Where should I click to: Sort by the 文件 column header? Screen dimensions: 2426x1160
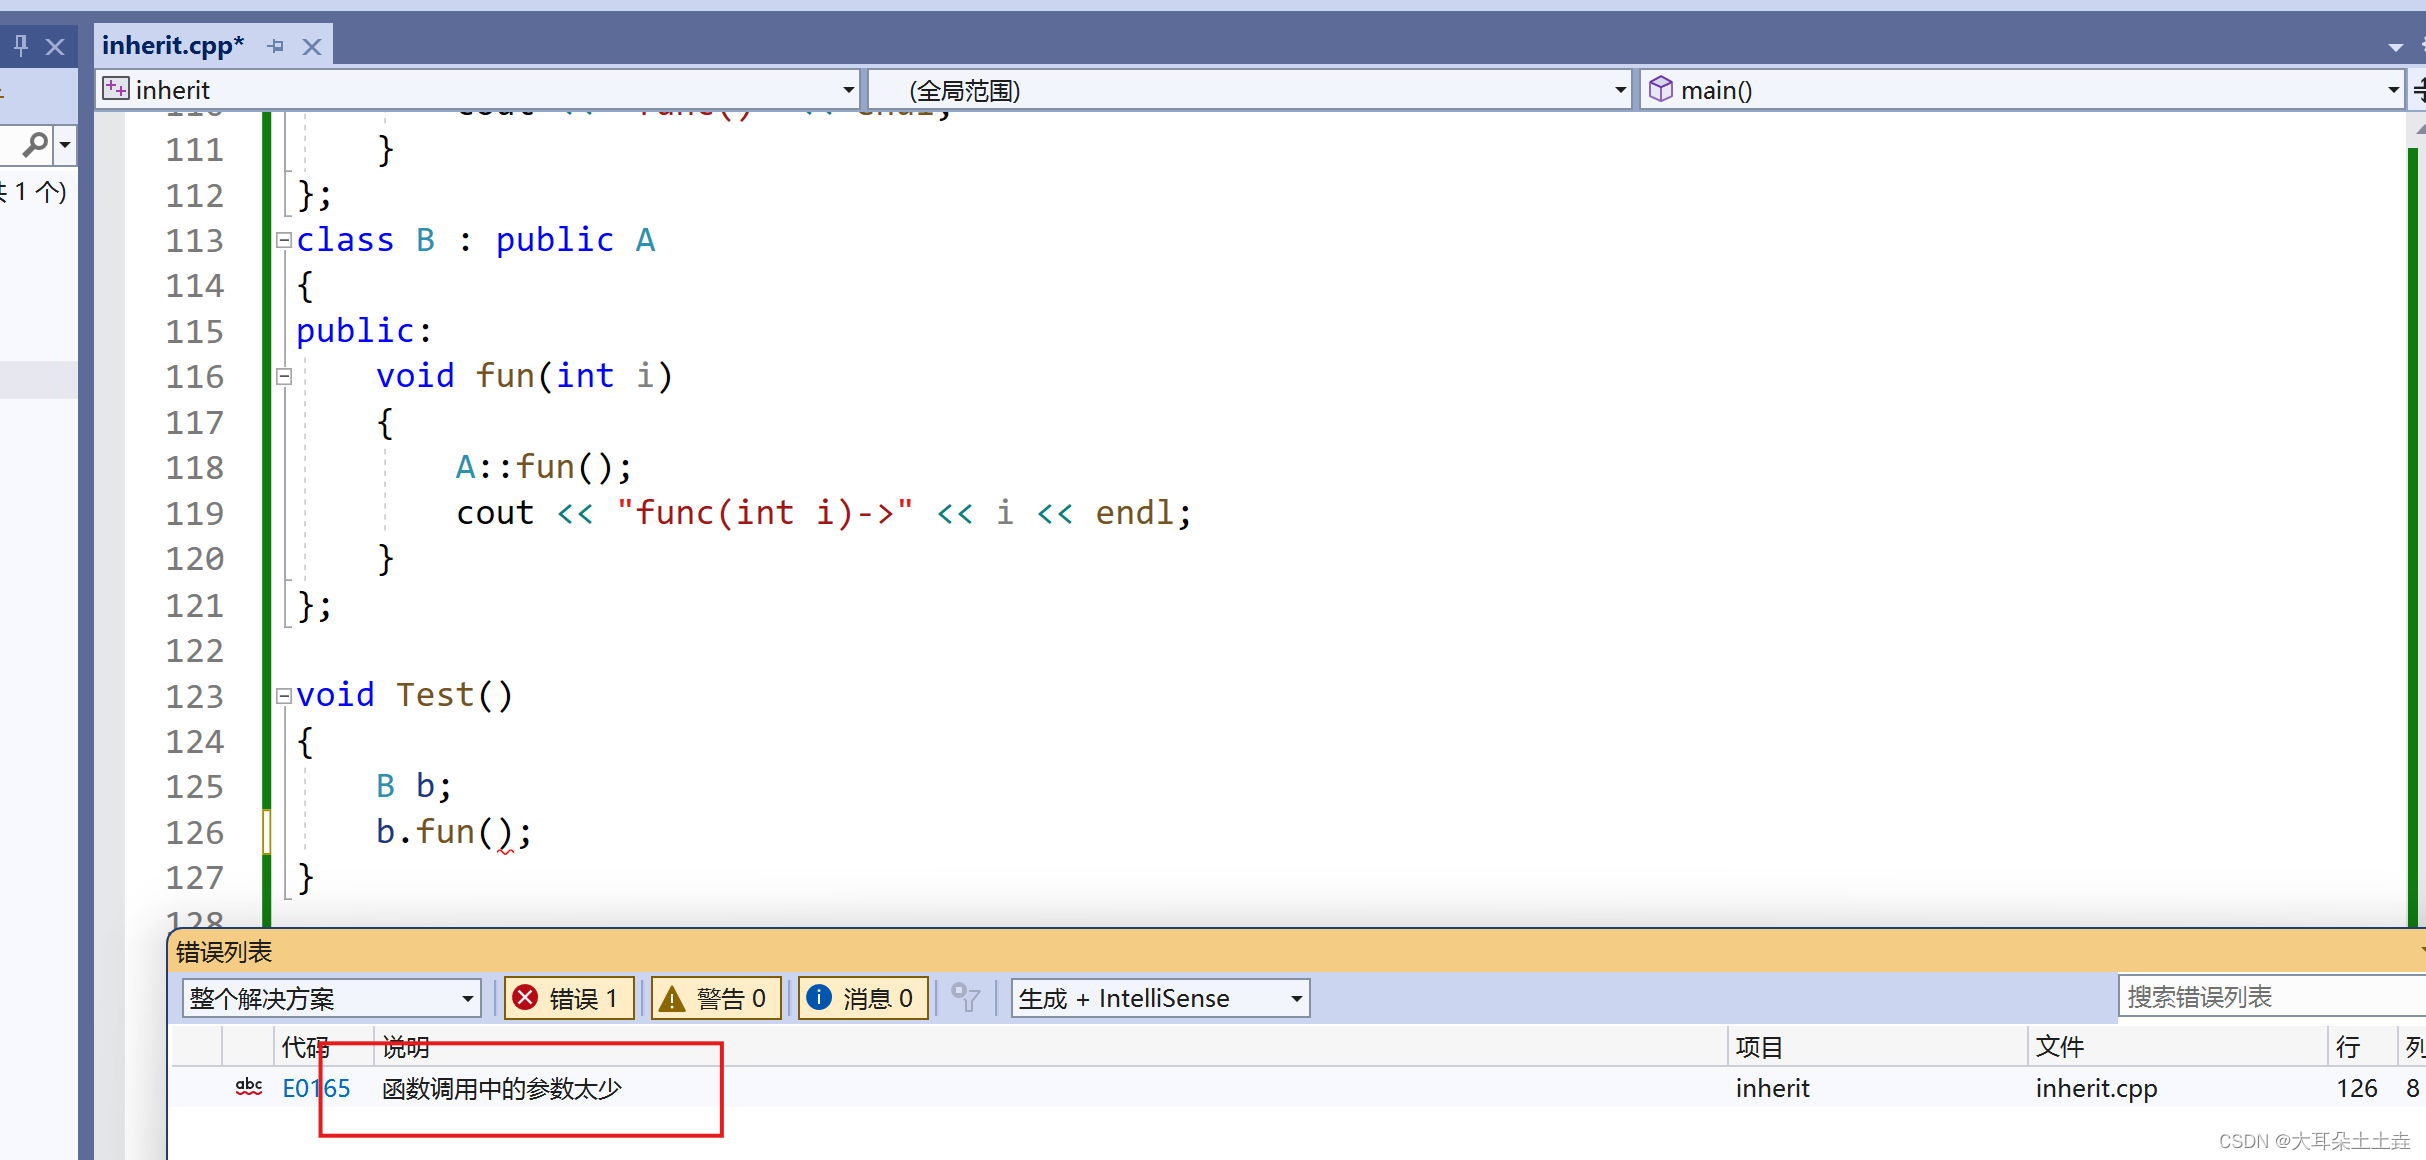click(2177, 1047)
